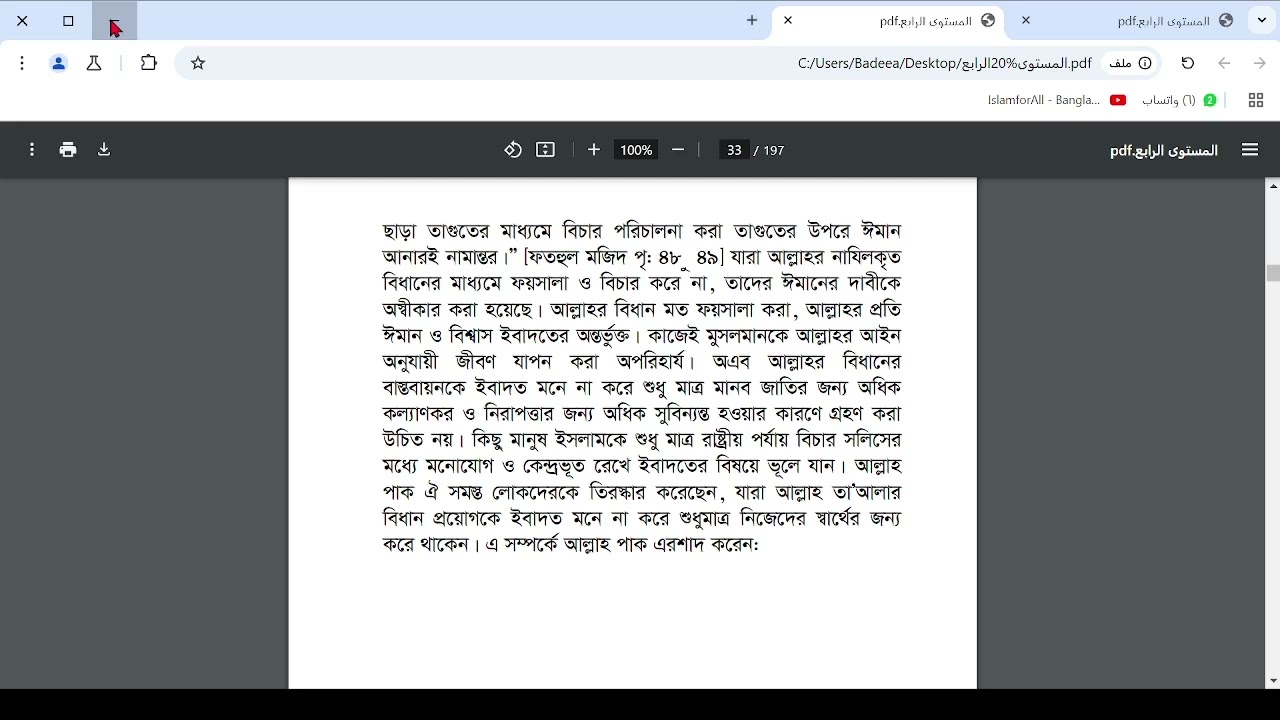Click the المستوى الرابع.pdf document title

1164,150
